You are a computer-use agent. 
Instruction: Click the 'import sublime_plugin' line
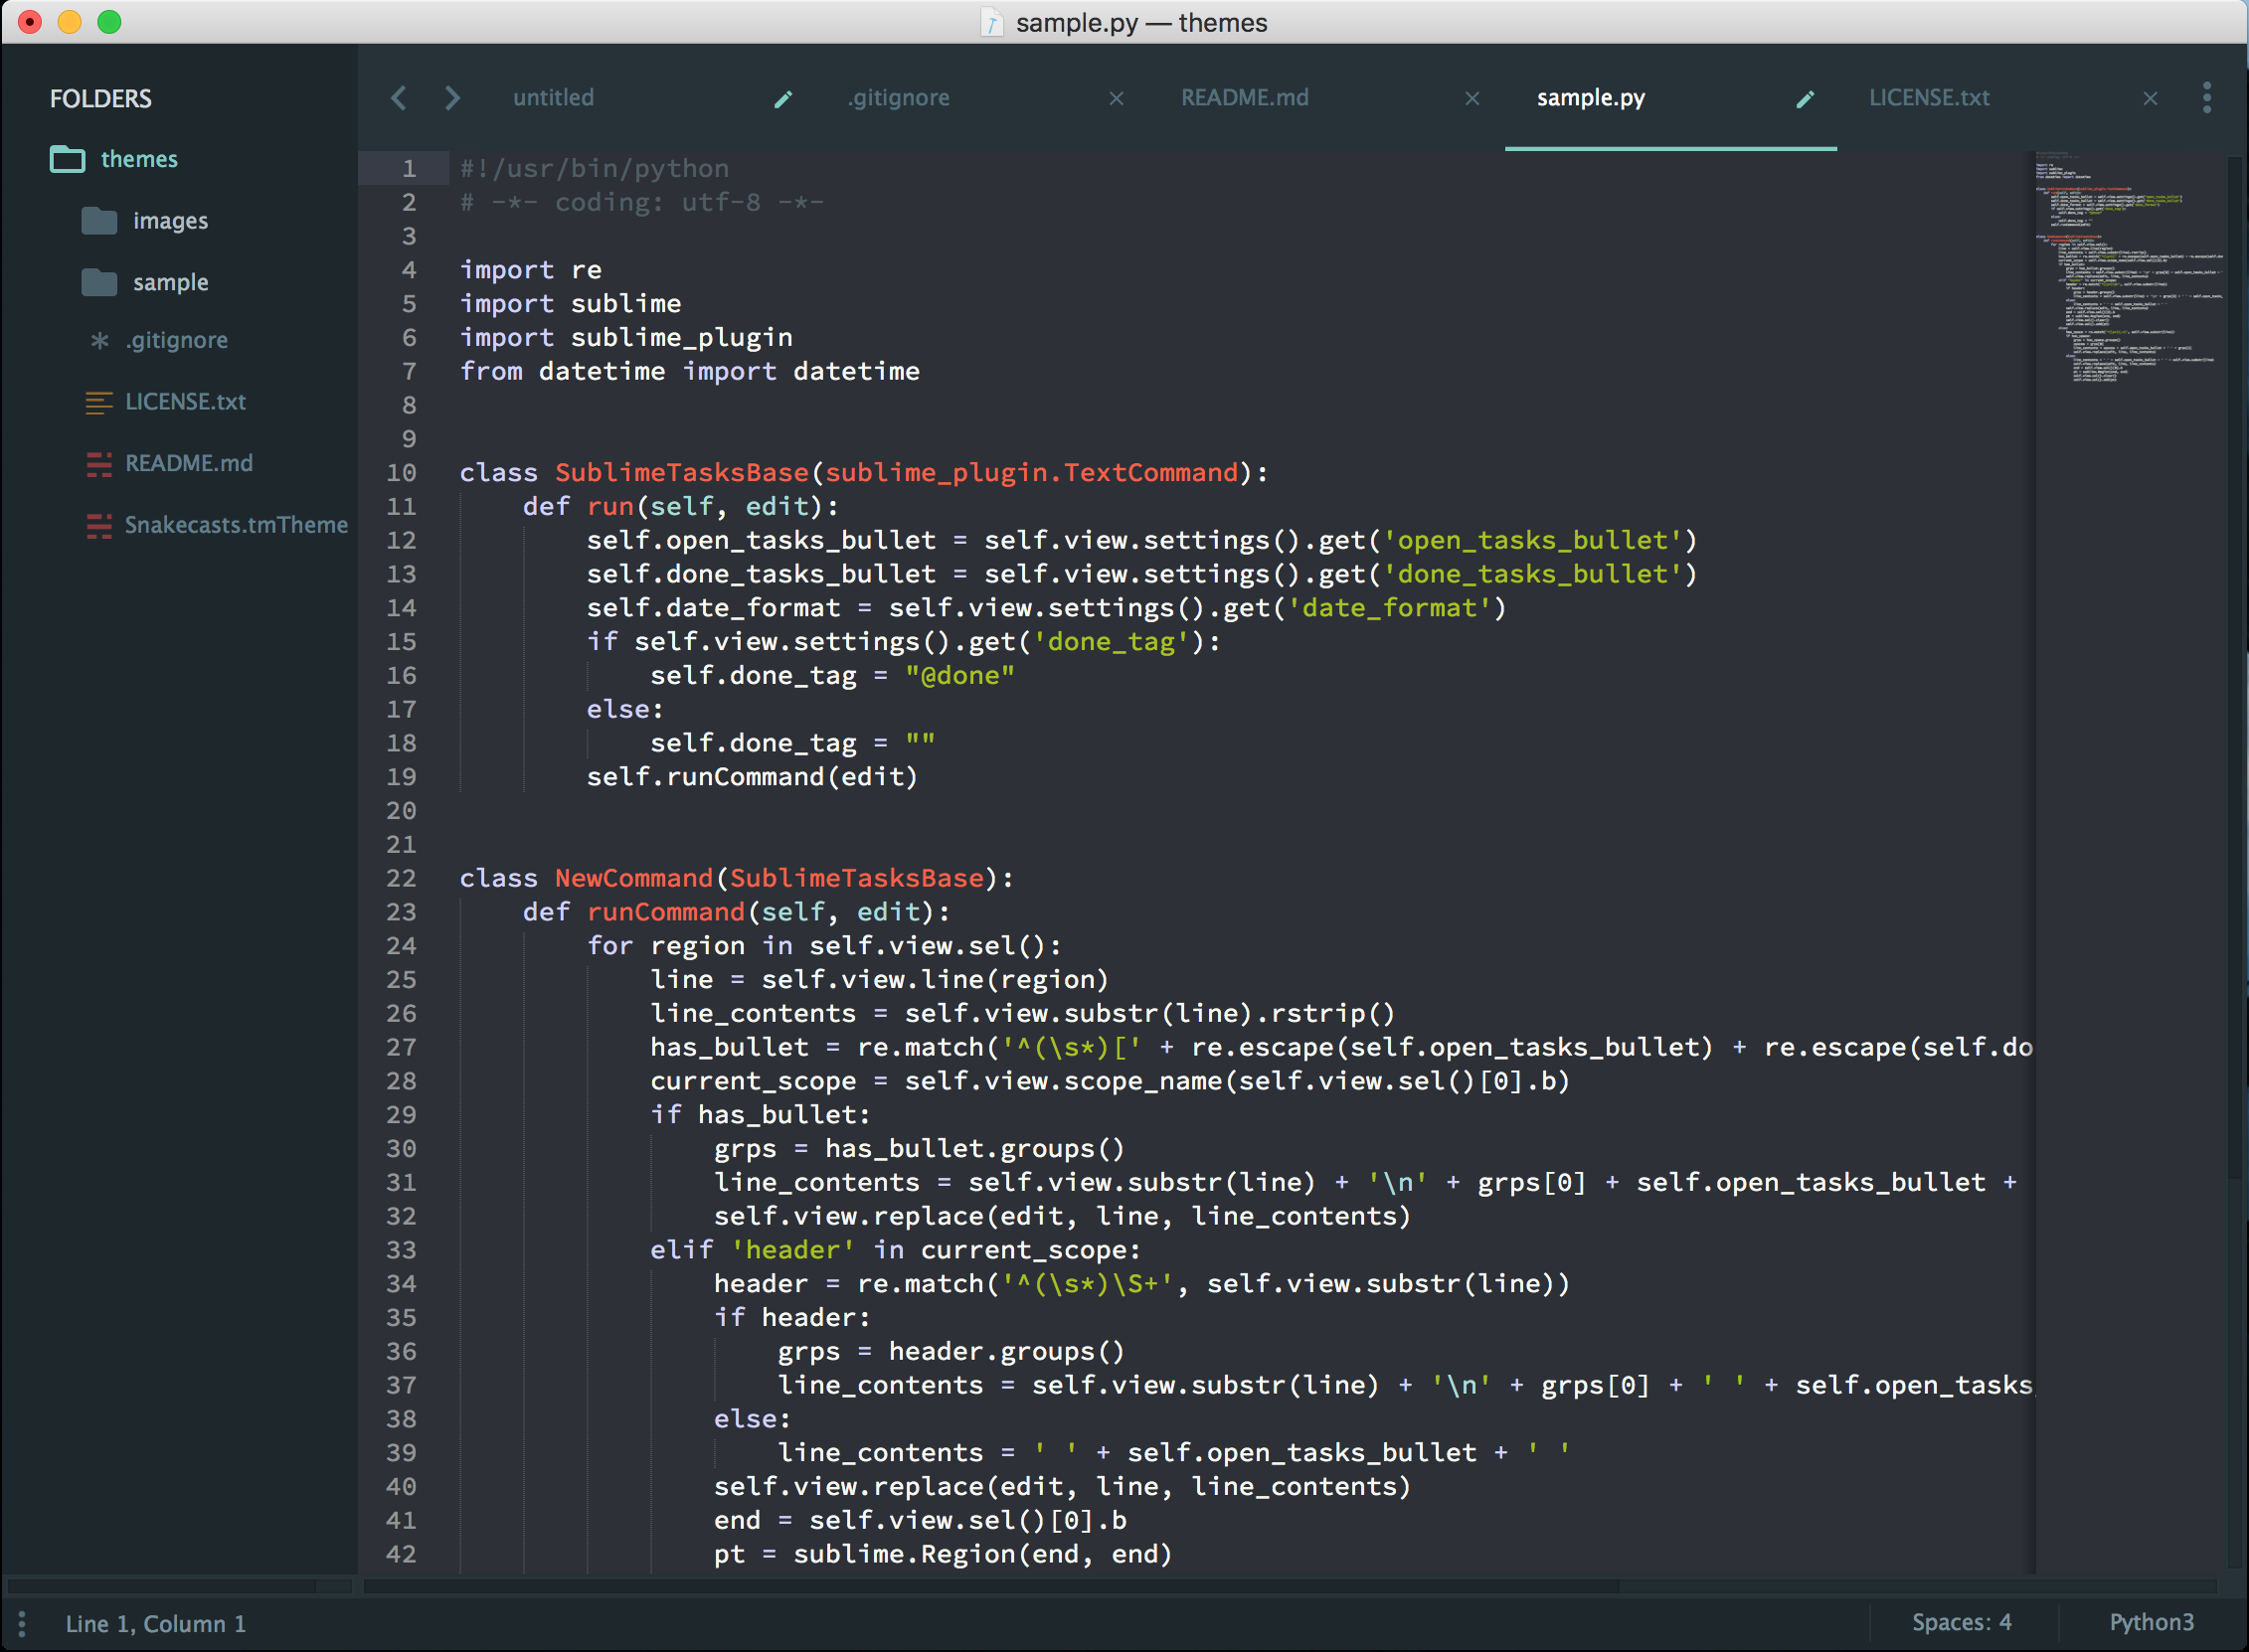pos(626,338)
